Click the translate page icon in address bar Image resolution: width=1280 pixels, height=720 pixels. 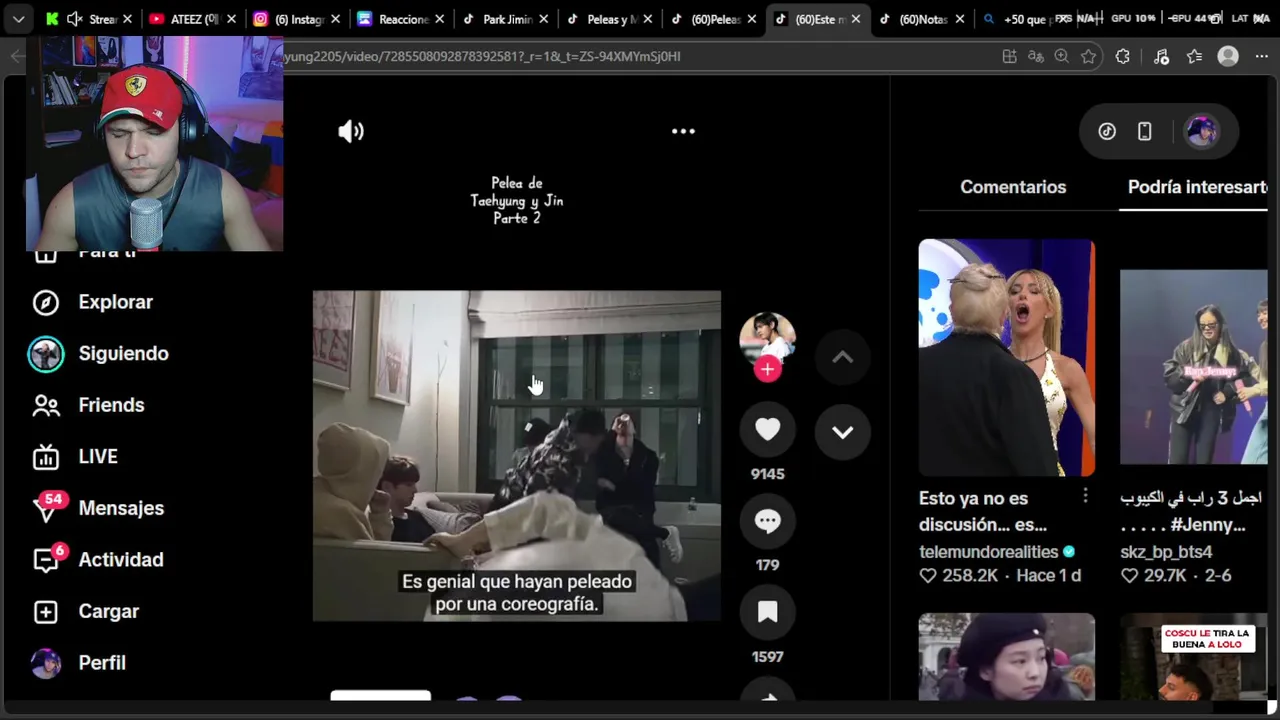(1035, 57)
